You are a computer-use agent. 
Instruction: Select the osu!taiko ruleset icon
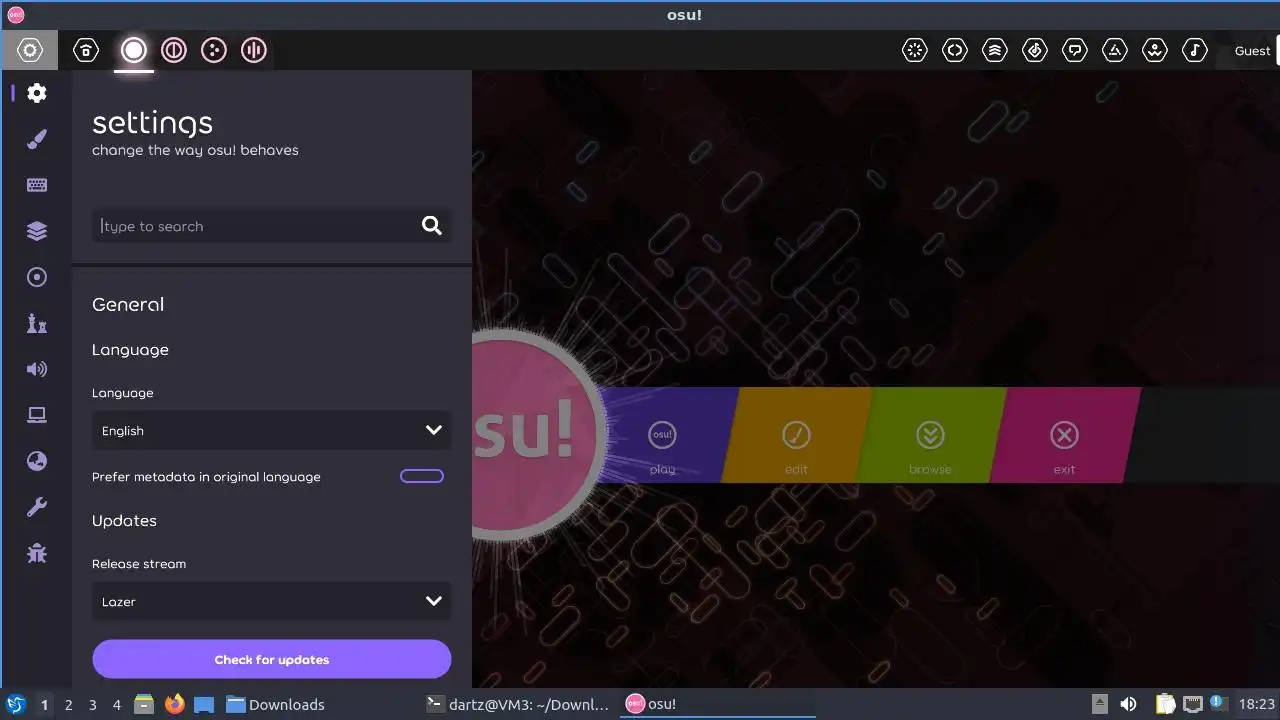pyautogui.click(x=174, y=50)
